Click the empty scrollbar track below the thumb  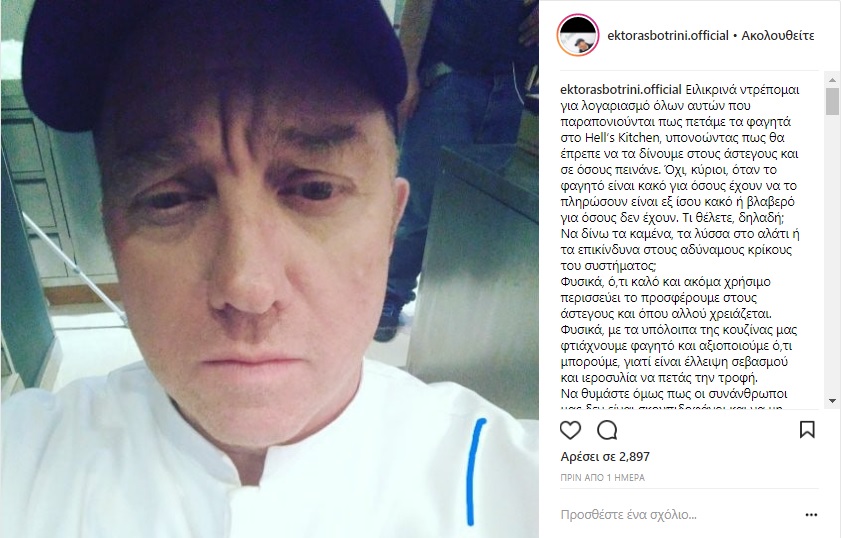tap(832, 255)
